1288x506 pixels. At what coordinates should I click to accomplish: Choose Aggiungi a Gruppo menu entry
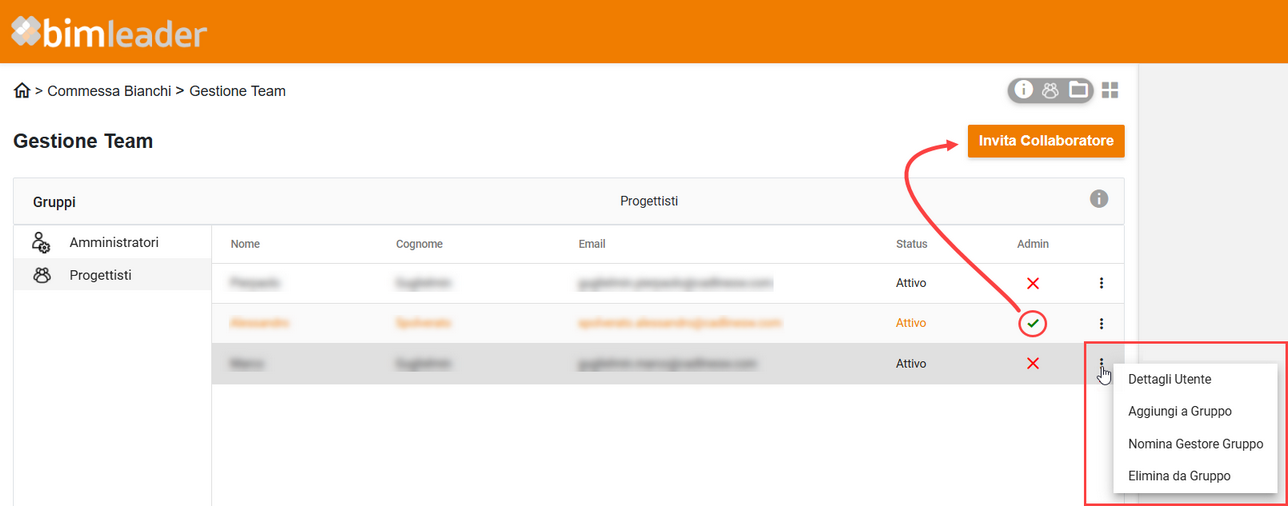point(1195,411)
